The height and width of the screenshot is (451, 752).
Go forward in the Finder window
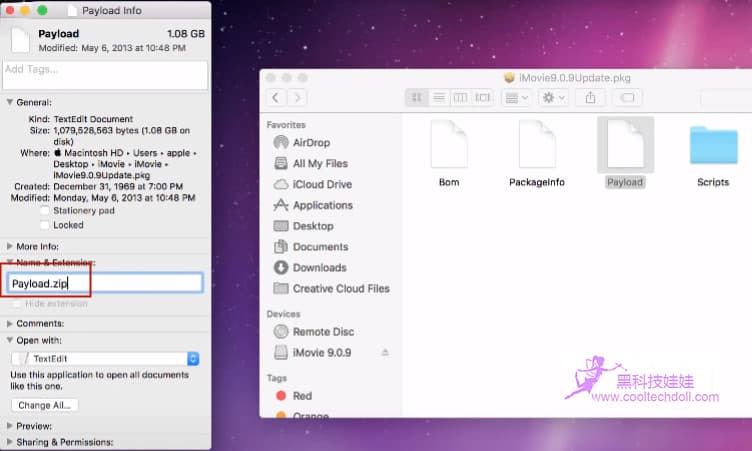(297, 98)
